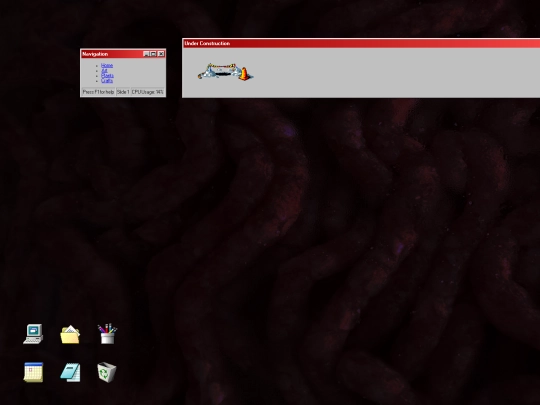The width and height of the screenshot is (540, 405).
Task: Follow the Crafts link in Navigation
Action: pyautogui.click(x=107, y=81)
